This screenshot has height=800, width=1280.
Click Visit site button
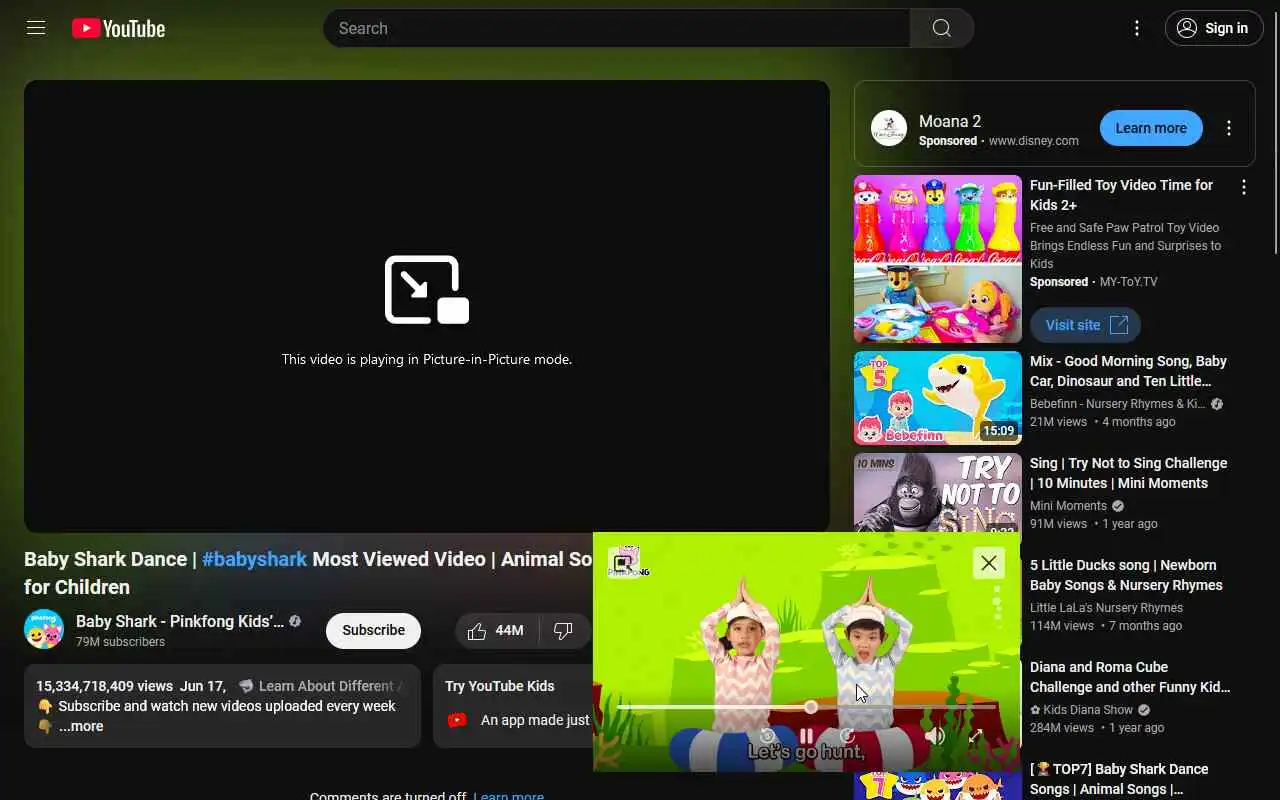(x=1085, y=325)
